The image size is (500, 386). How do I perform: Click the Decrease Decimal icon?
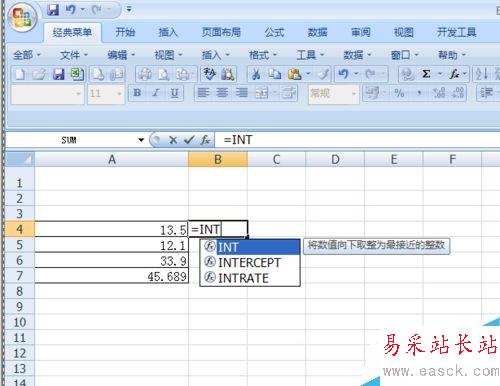pyautogui.click(x=458, y=93)
